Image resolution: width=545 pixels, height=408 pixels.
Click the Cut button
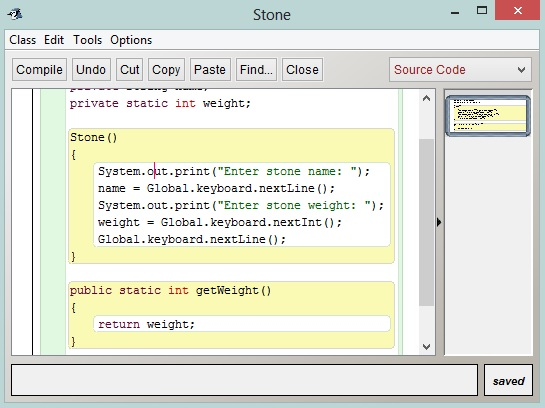[130, 70]
